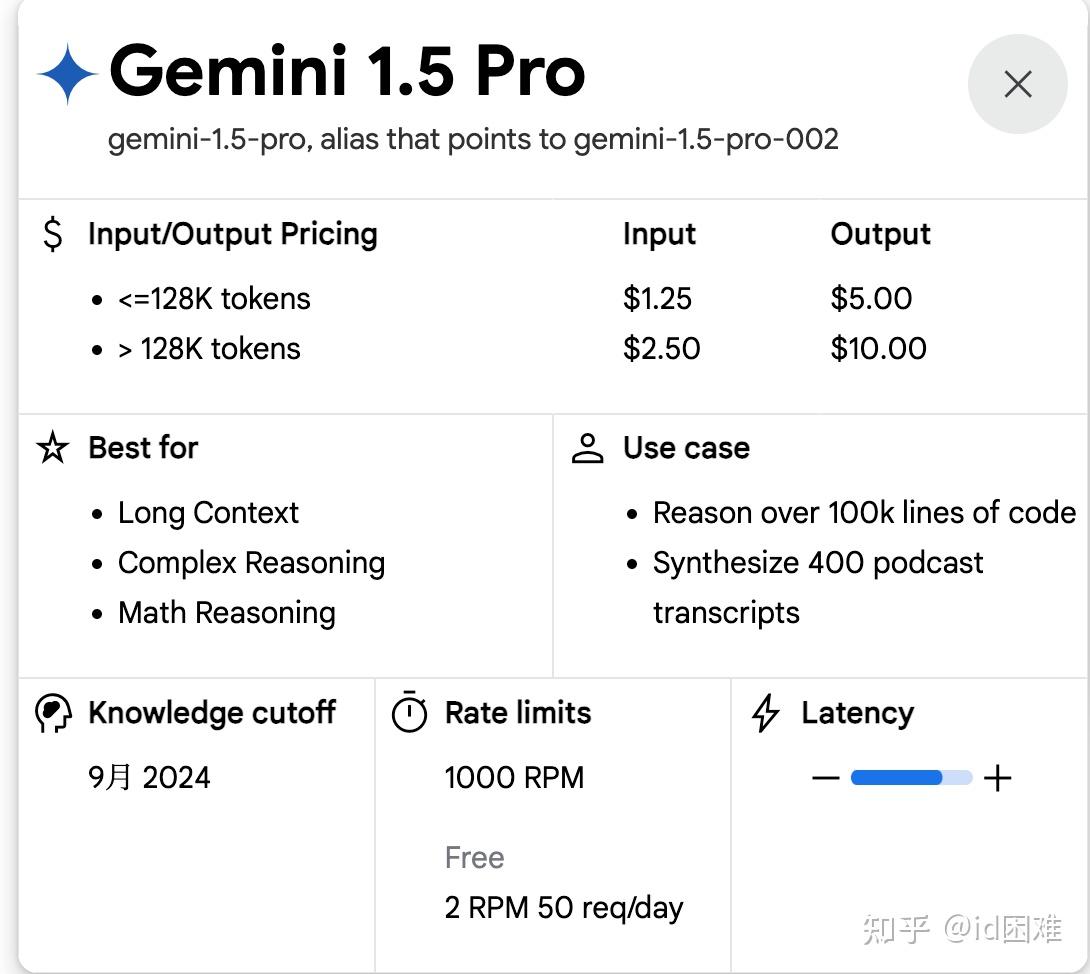Click the Long Context bullet item
1090x974 pixels.
coord(208,513)
